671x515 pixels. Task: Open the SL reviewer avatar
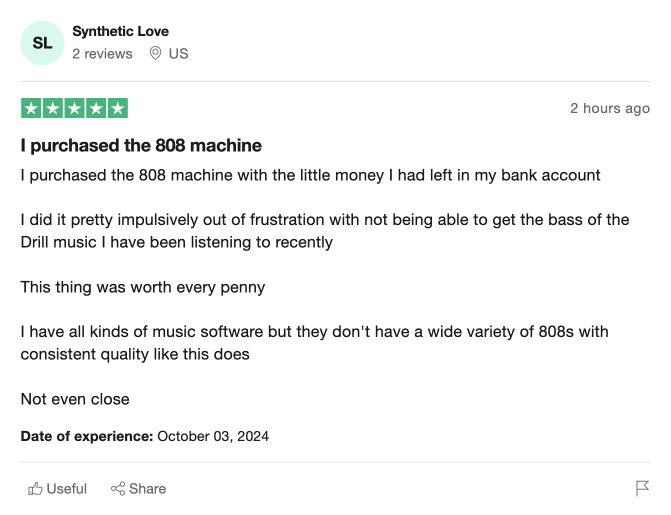coord(42,43)
